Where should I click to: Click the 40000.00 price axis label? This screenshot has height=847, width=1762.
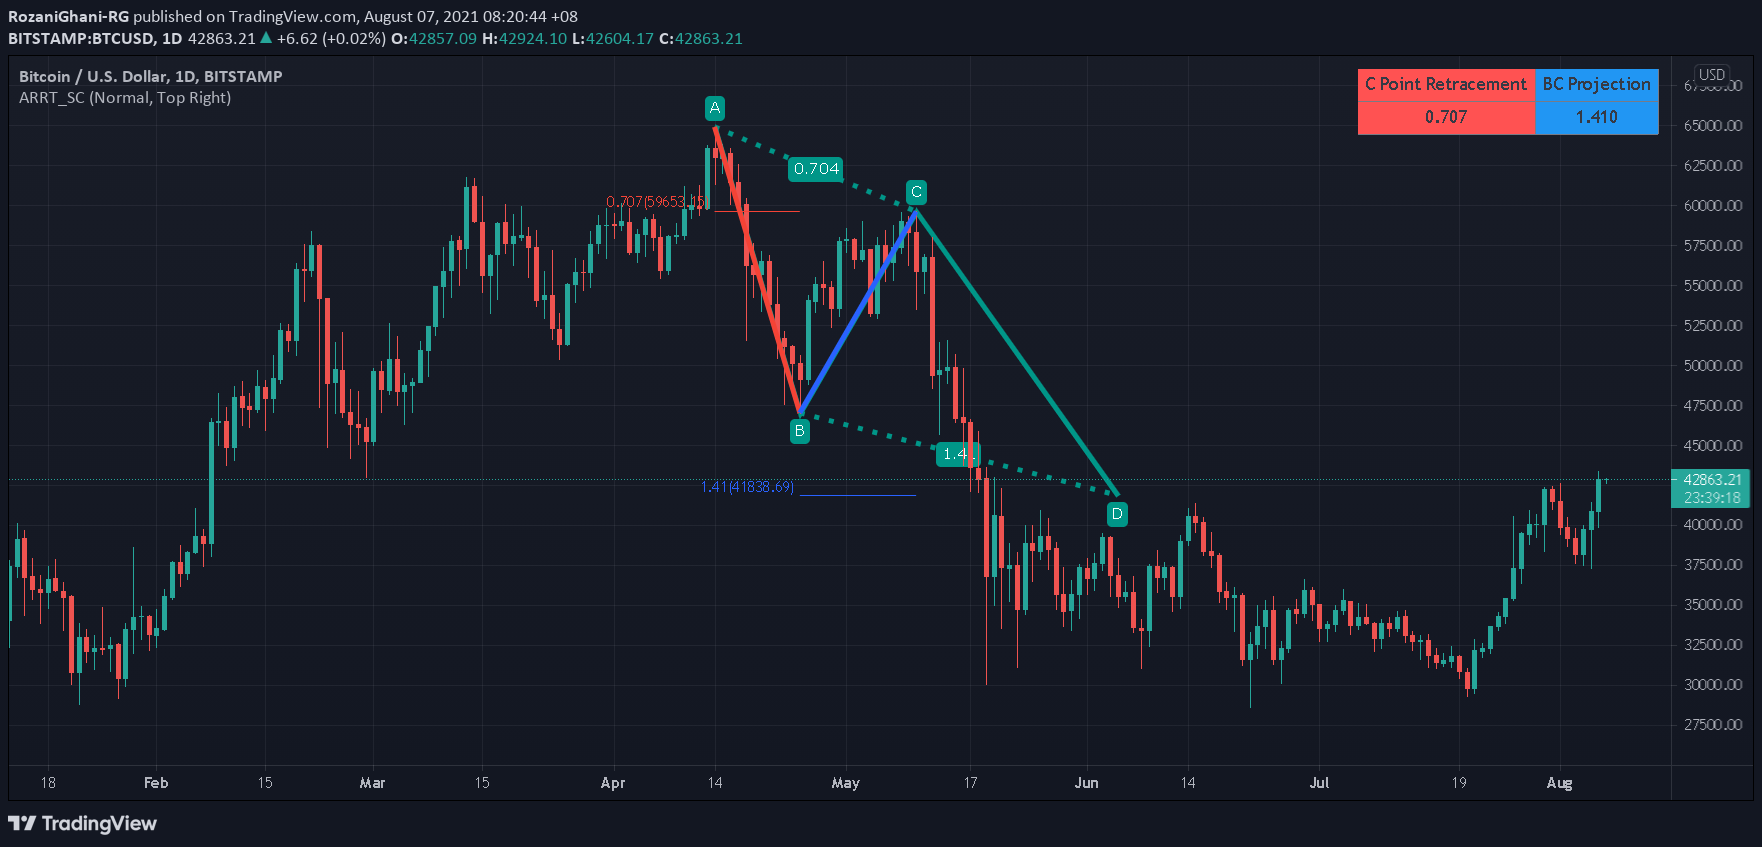pyautogui.click(x=1713, y=524)
